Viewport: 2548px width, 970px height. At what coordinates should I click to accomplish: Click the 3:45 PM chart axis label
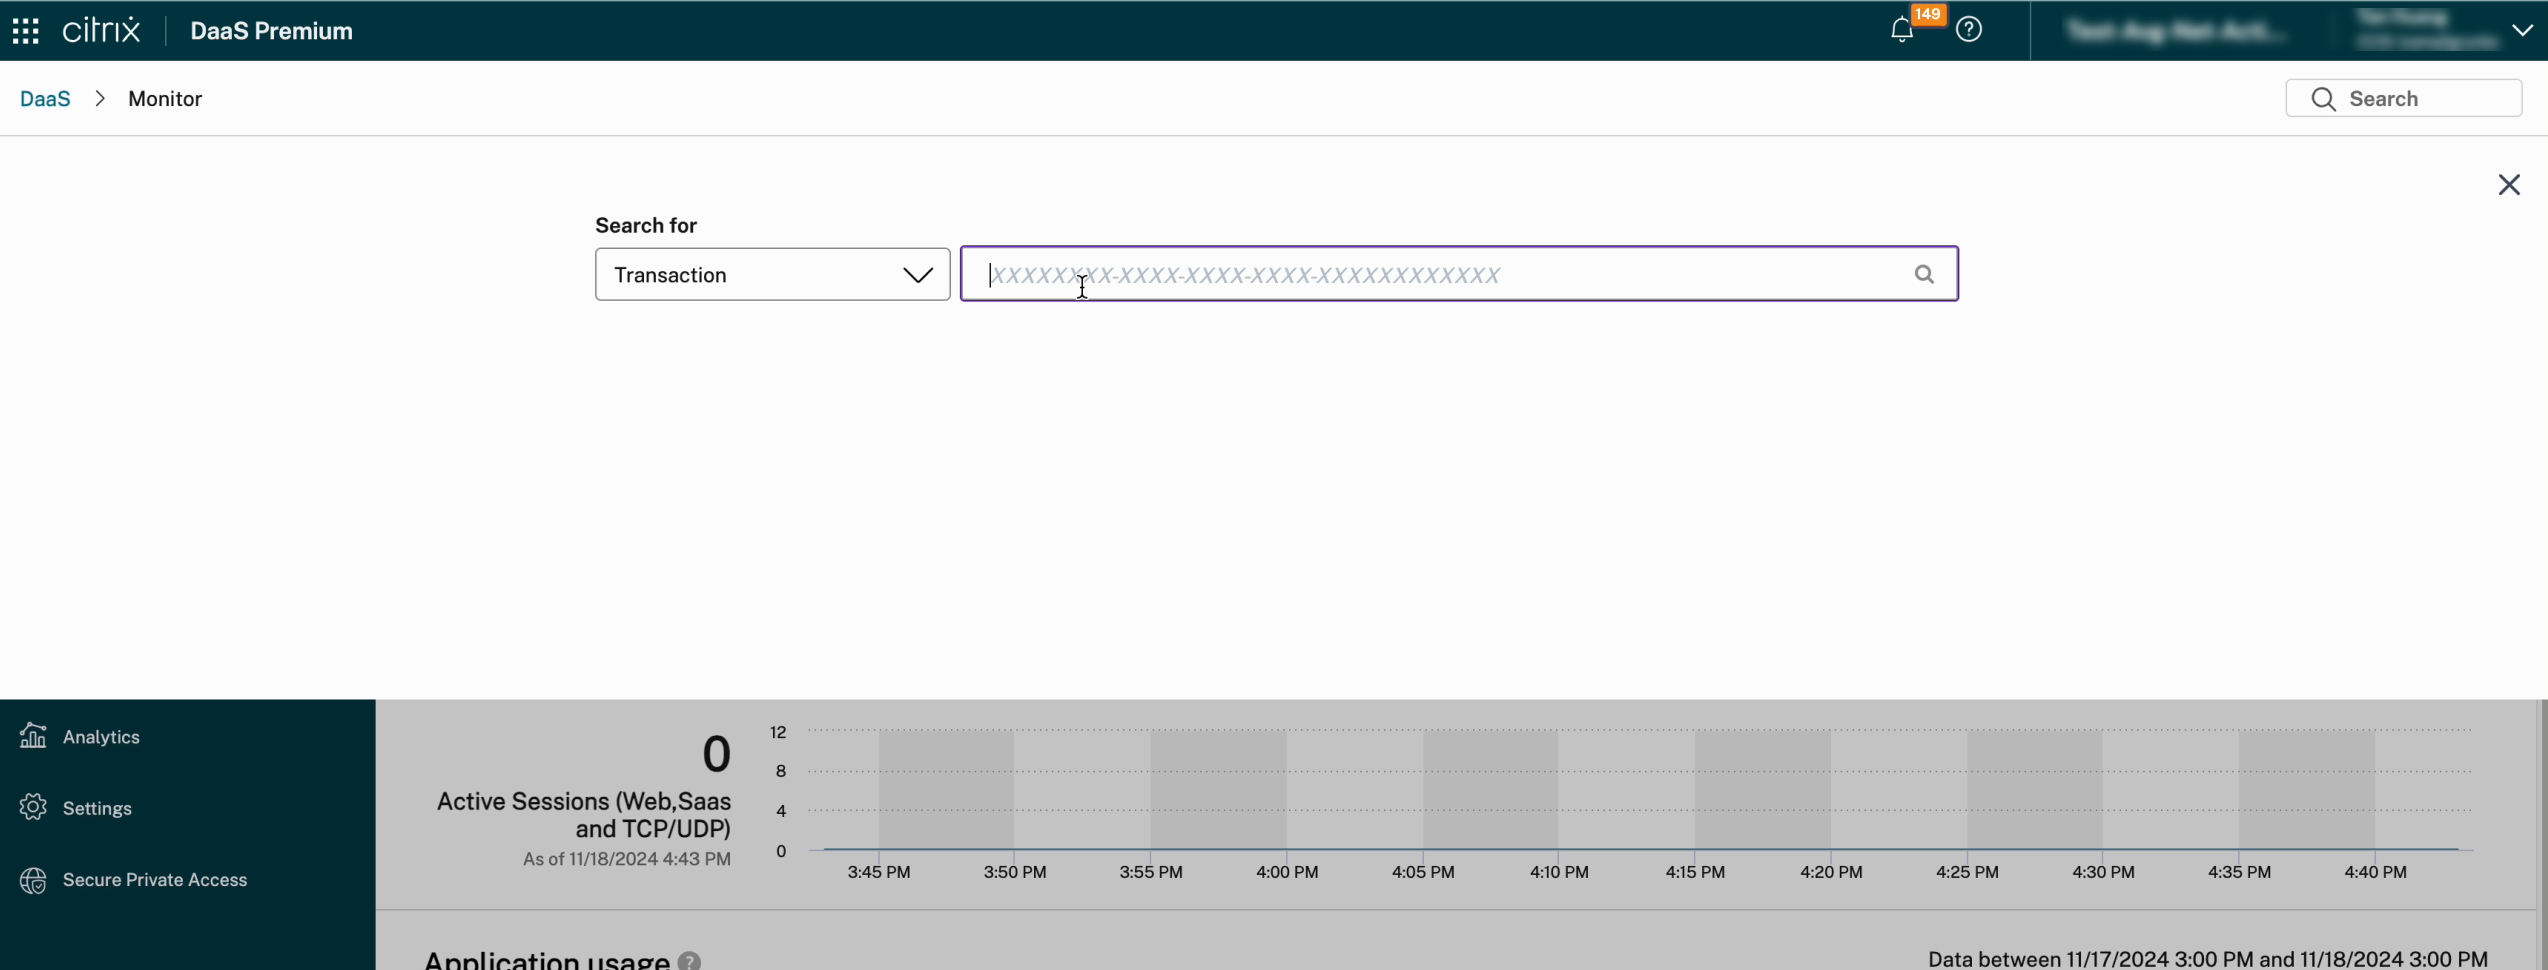pos(879,872)
